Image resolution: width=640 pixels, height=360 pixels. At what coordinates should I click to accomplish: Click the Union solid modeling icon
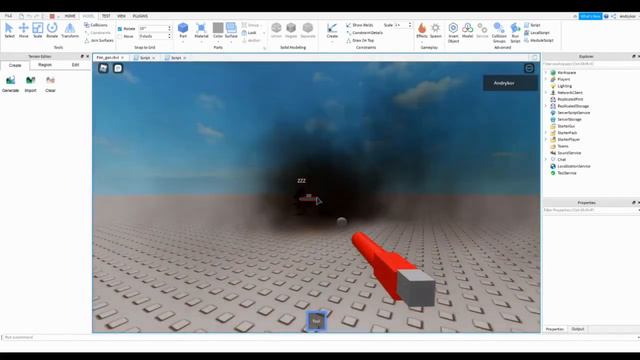click(276, 30)
